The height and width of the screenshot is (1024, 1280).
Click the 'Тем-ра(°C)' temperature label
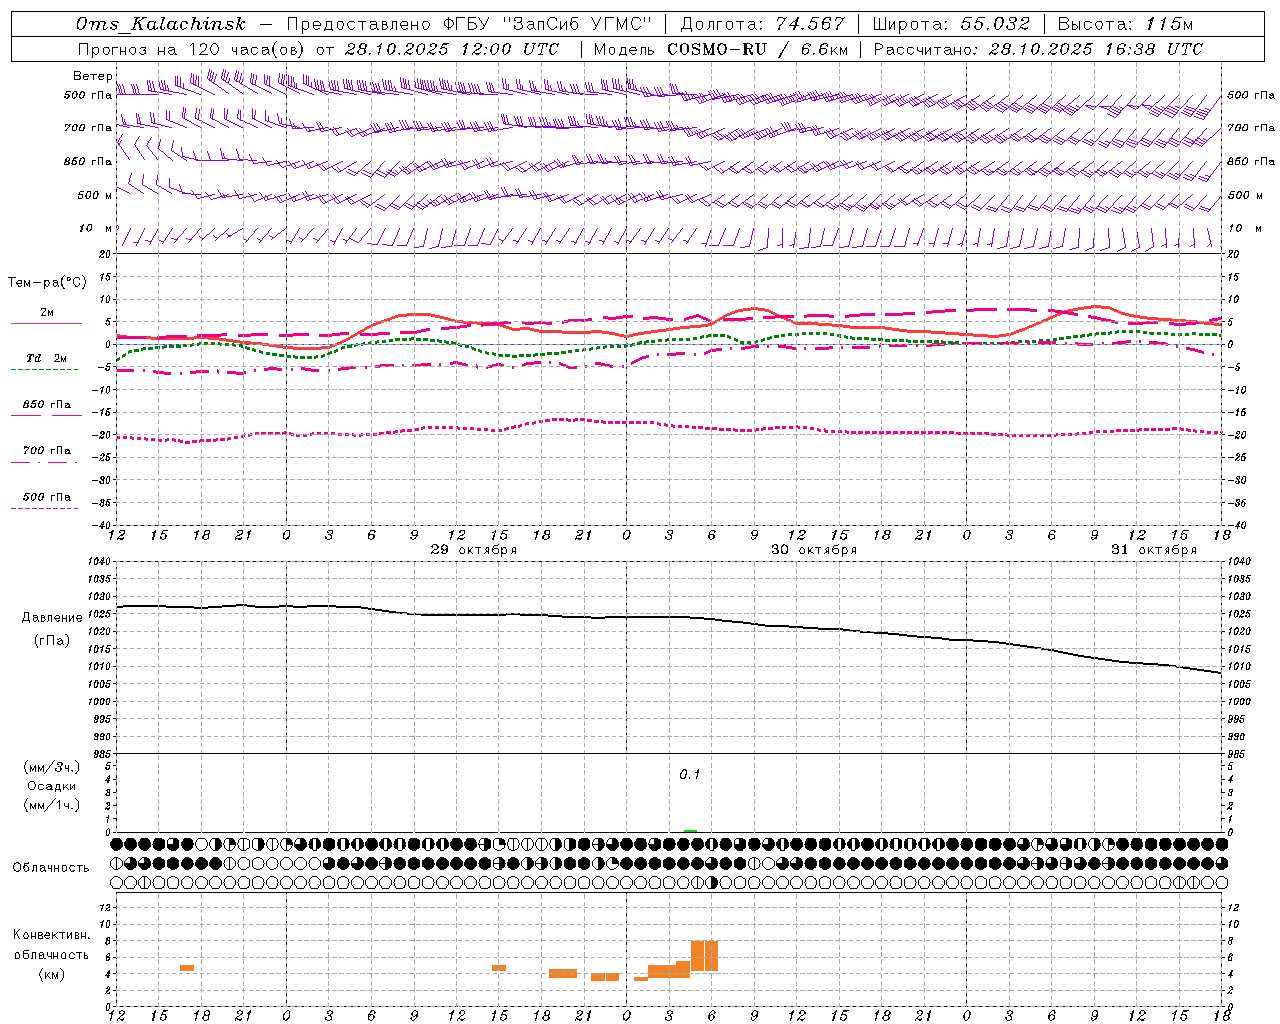pyautogui.click(x=47, y=282)
